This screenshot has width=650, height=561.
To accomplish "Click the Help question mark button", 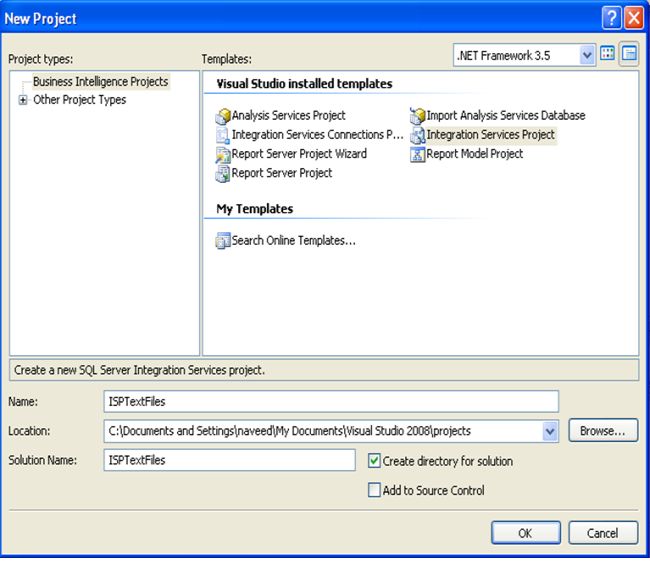I will [x=612, y=18].
